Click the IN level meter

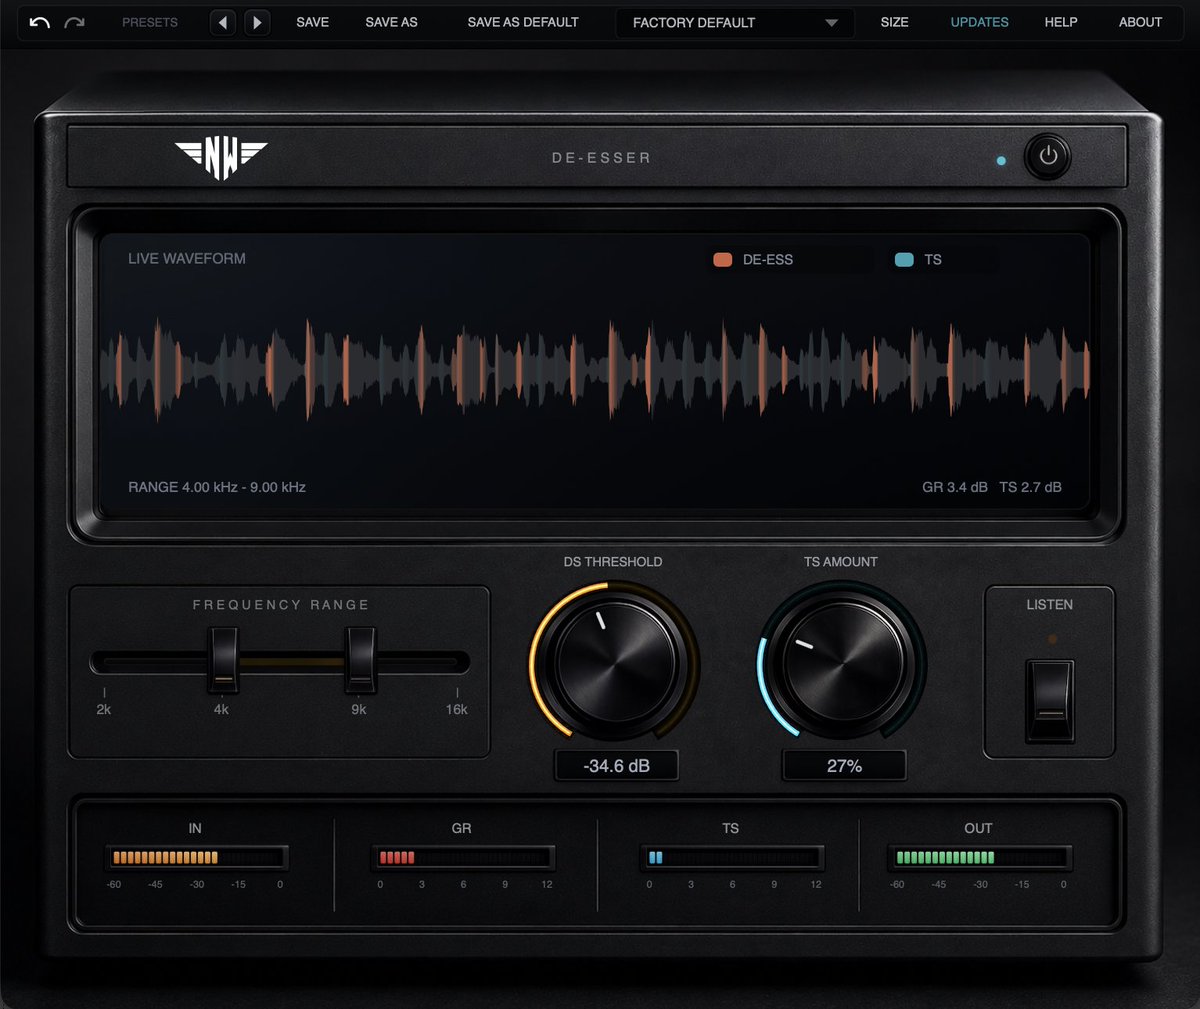[196, 857]
